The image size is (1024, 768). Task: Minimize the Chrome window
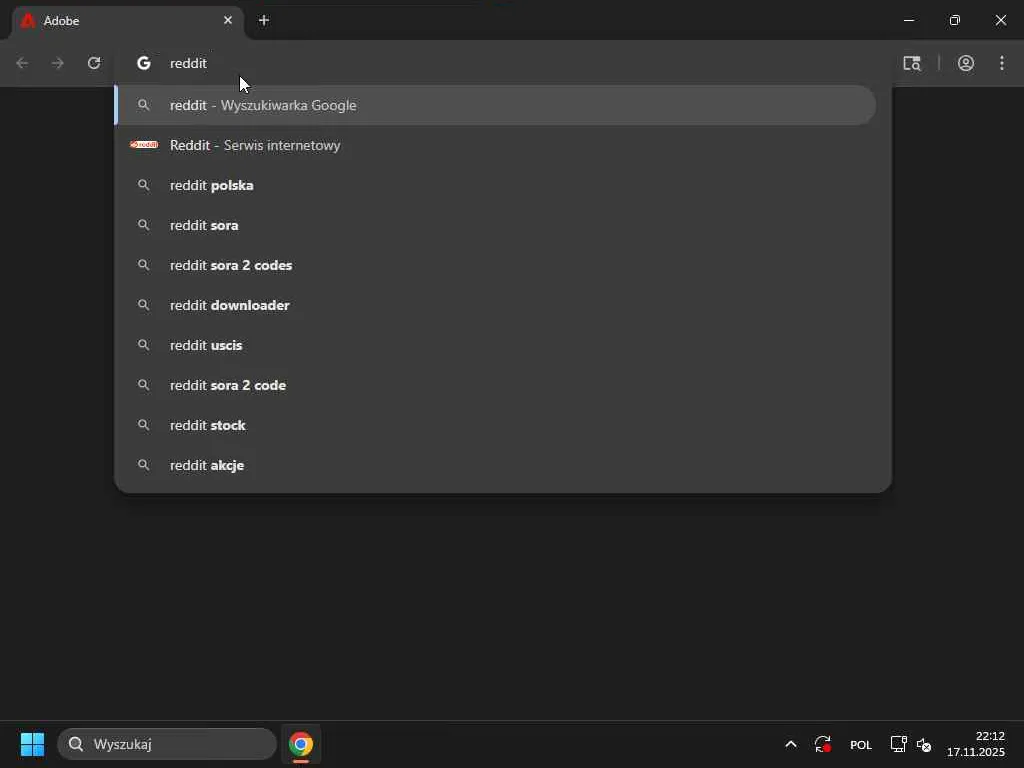coord(908,20)
